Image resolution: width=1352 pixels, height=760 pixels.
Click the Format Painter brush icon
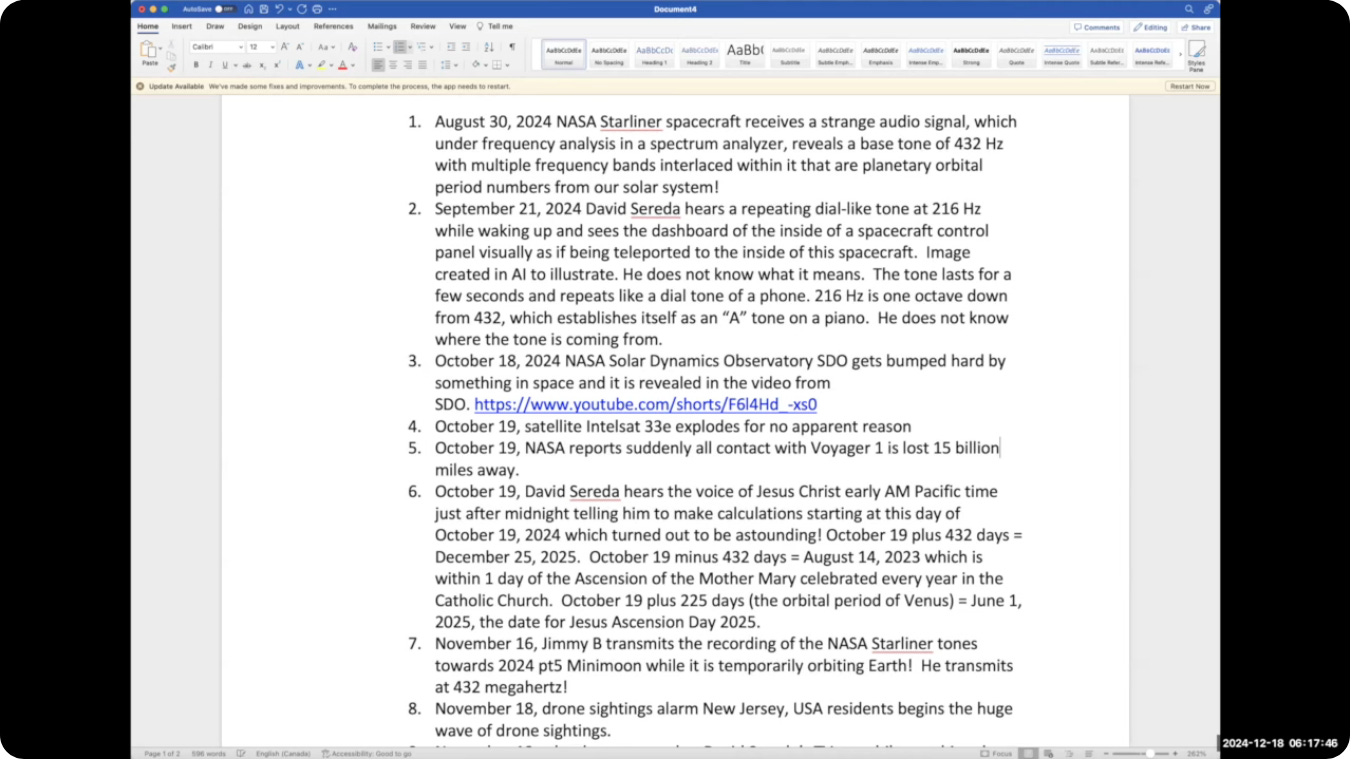[171, 67]
